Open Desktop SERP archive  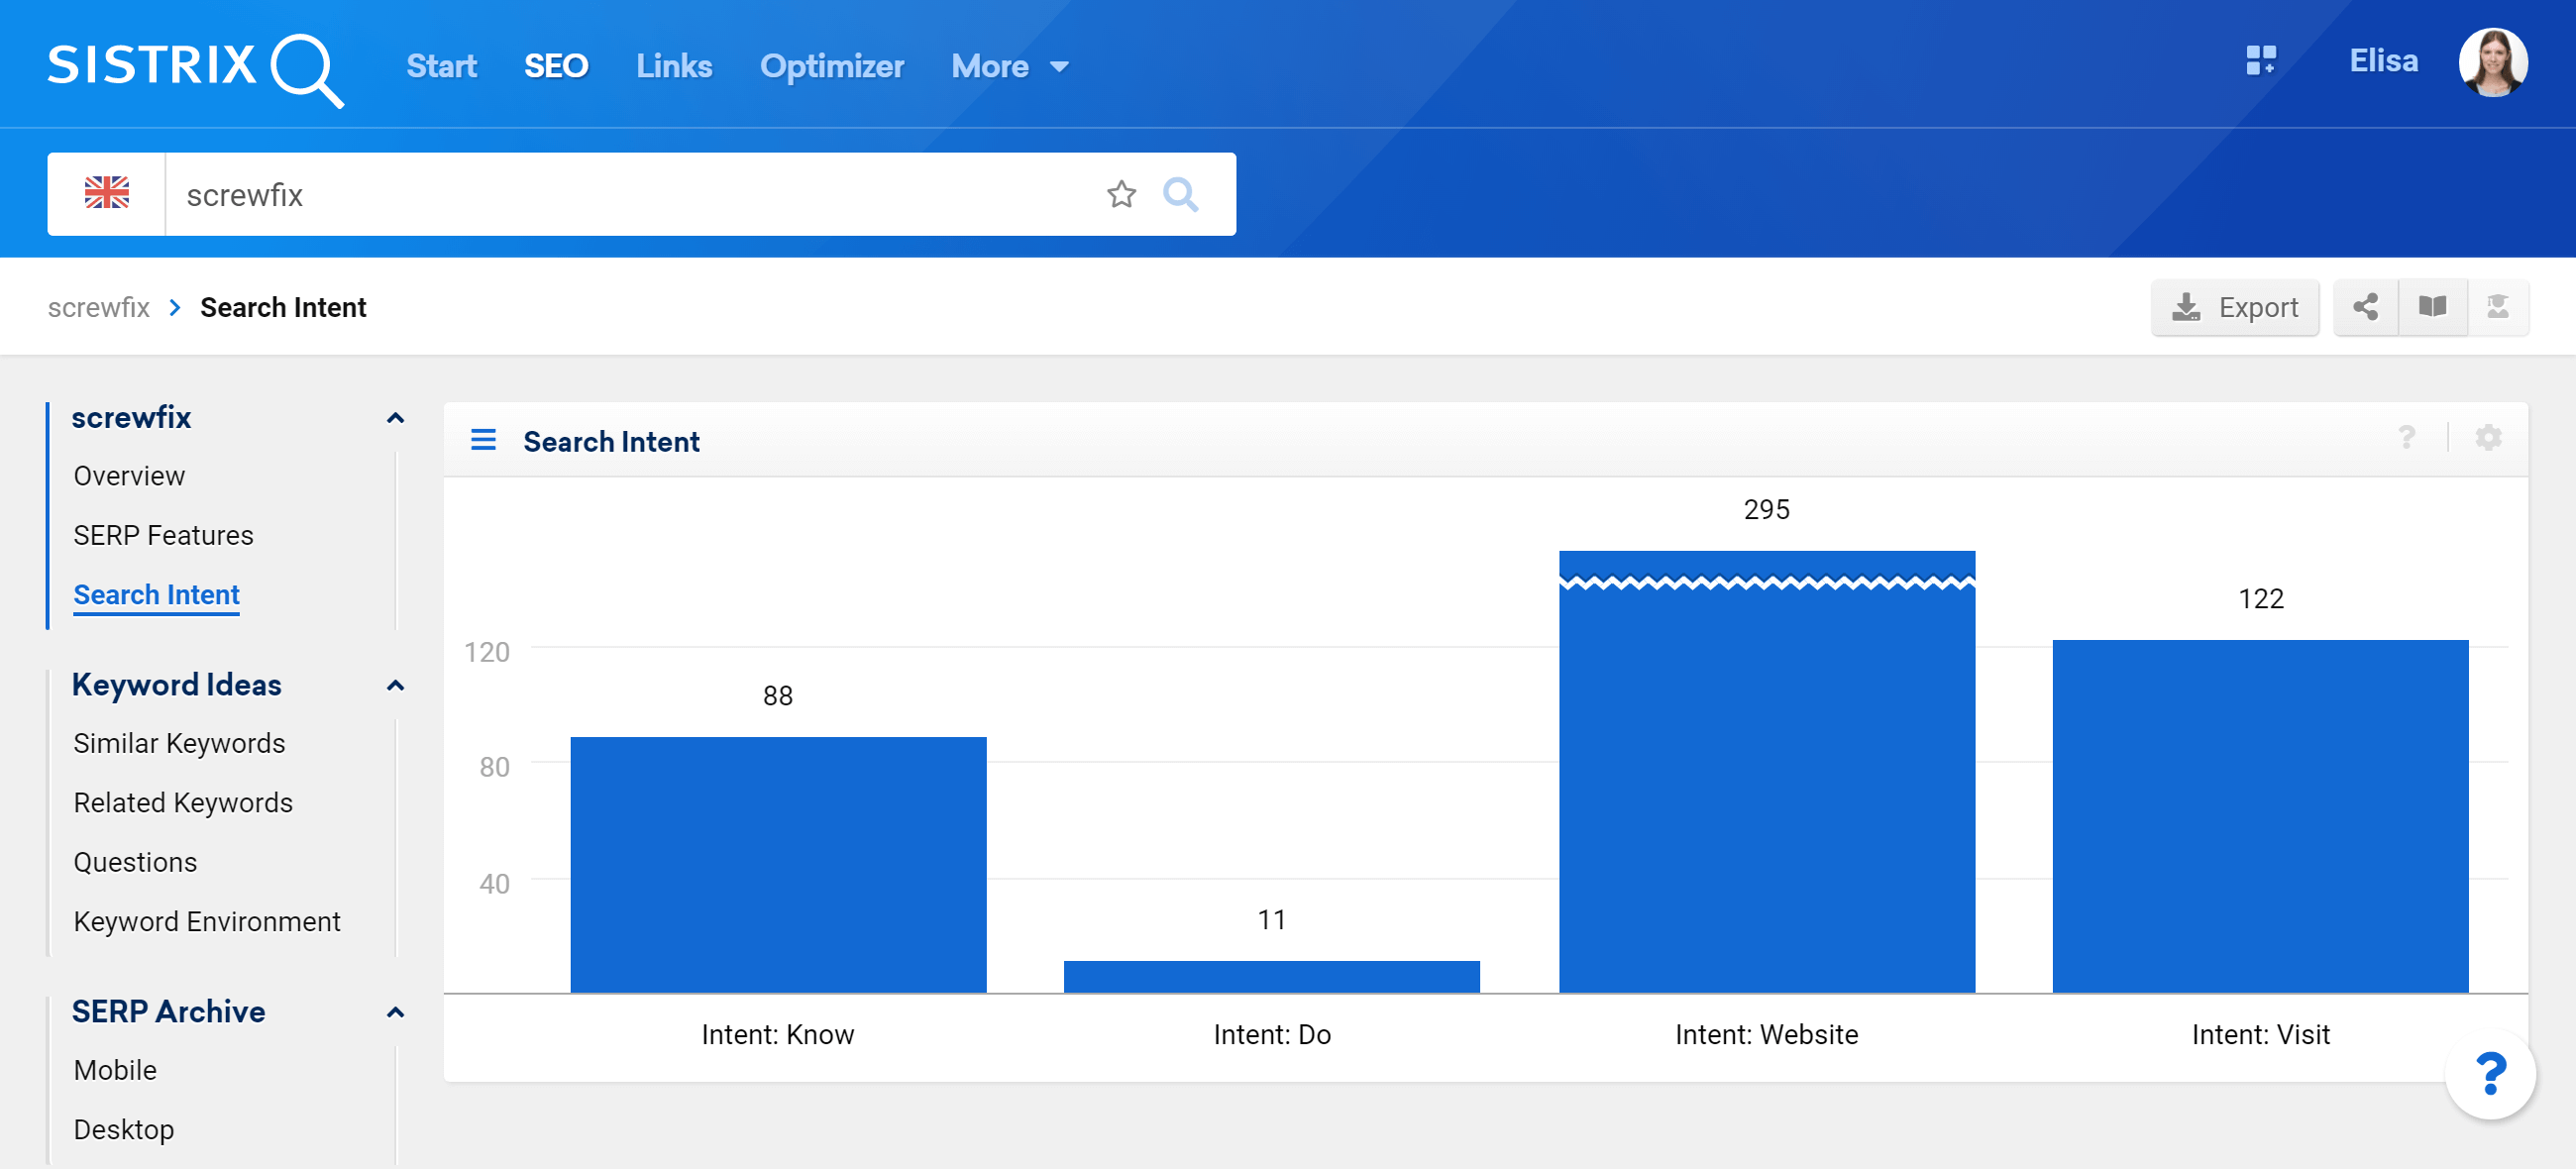124,1129
